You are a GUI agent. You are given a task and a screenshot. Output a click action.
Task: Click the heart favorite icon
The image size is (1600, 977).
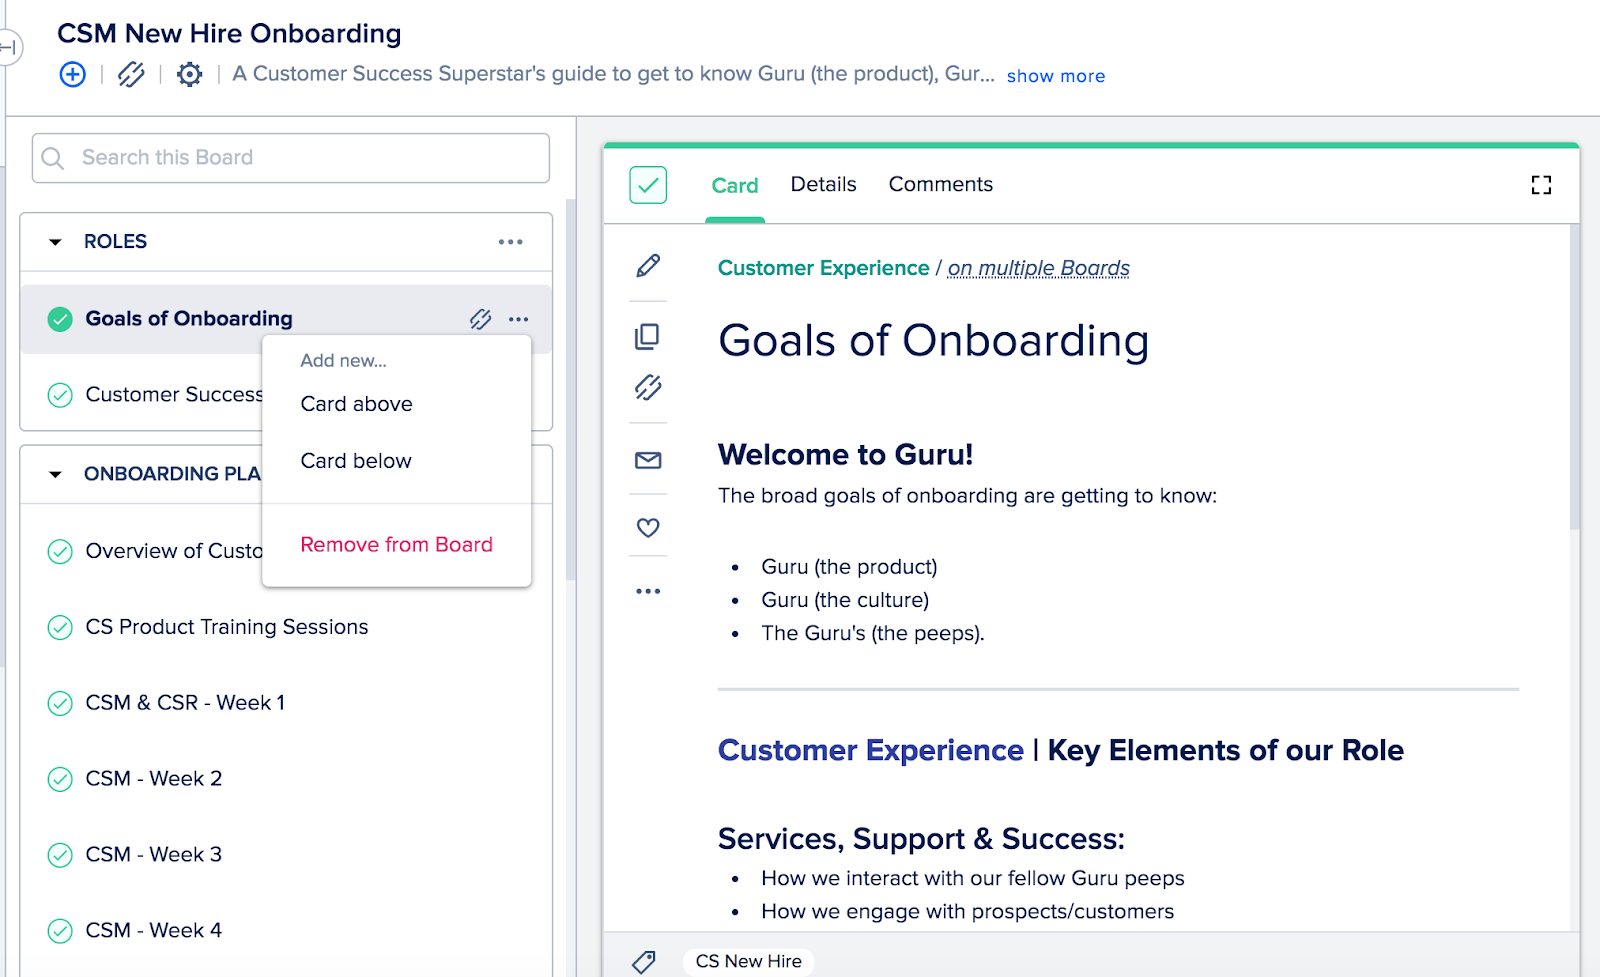[648, 527]
